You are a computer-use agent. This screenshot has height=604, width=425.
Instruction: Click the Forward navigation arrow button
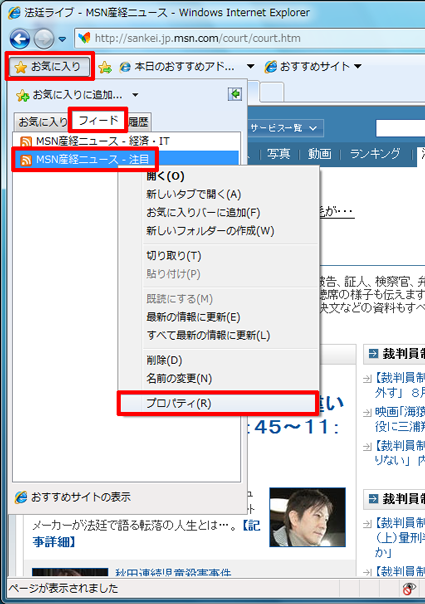44,39
